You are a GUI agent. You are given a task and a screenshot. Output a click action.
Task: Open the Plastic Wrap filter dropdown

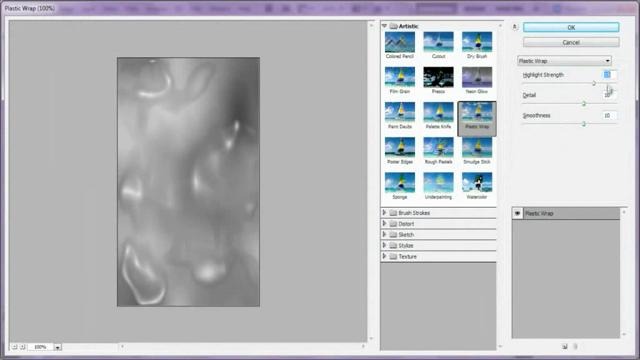[564, 61]
